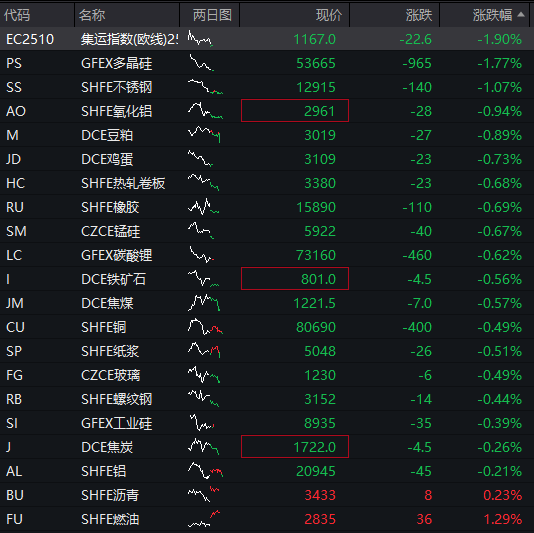
Task: Click the change value -22.6
Action: [x=415, y=39]
